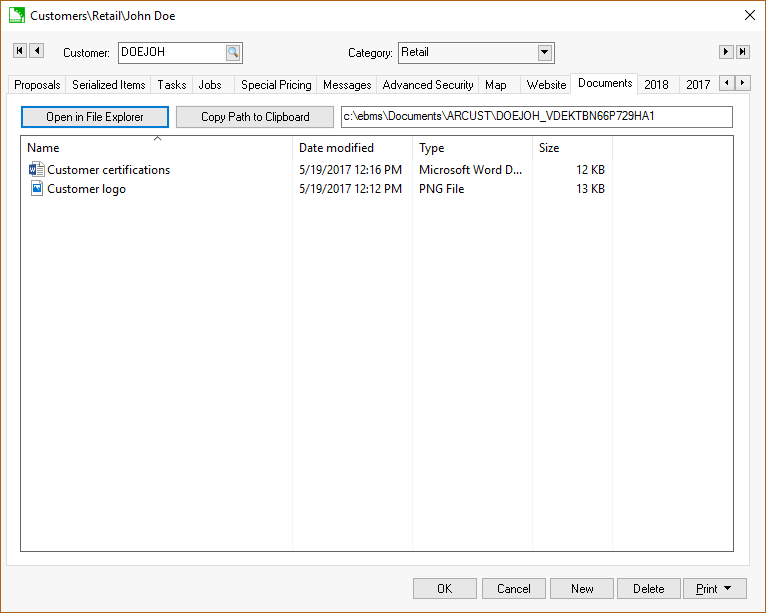The width and height of the screenshot is (766, 613).
Task: Click the Delete button
Action: pyautogui.click(x=648, y=589)
